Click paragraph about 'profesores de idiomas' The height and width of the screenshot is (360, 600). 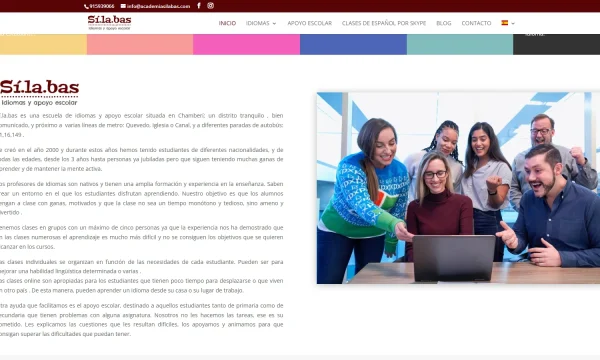(x=142, y=198)
